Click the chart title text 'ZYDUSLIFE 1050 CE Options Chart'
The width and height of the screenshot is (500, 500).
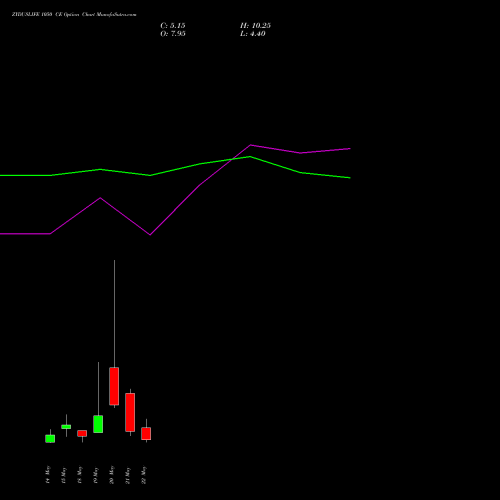click(x=54, y=15)
